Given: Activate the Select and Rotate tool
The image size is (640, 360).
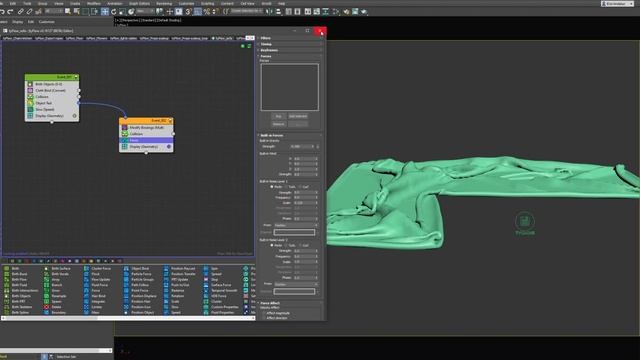Looking at the screenshot, I should [113, 12].
